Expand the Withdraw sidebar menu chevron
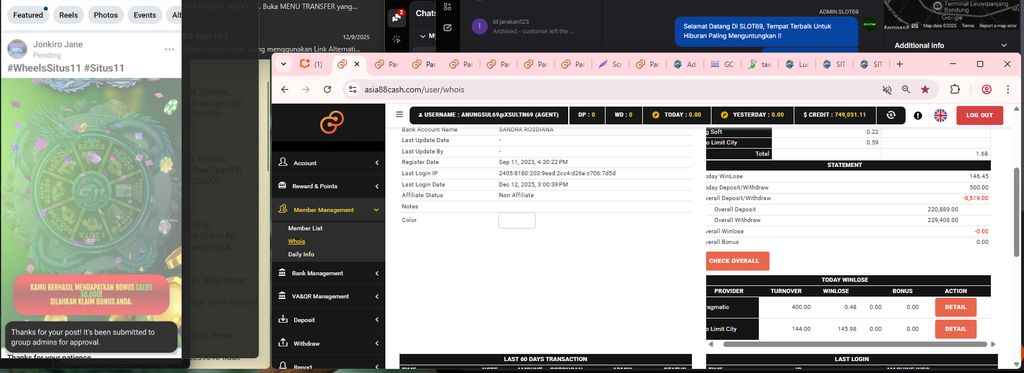1024x373 pixels. [x=377, y=343]
